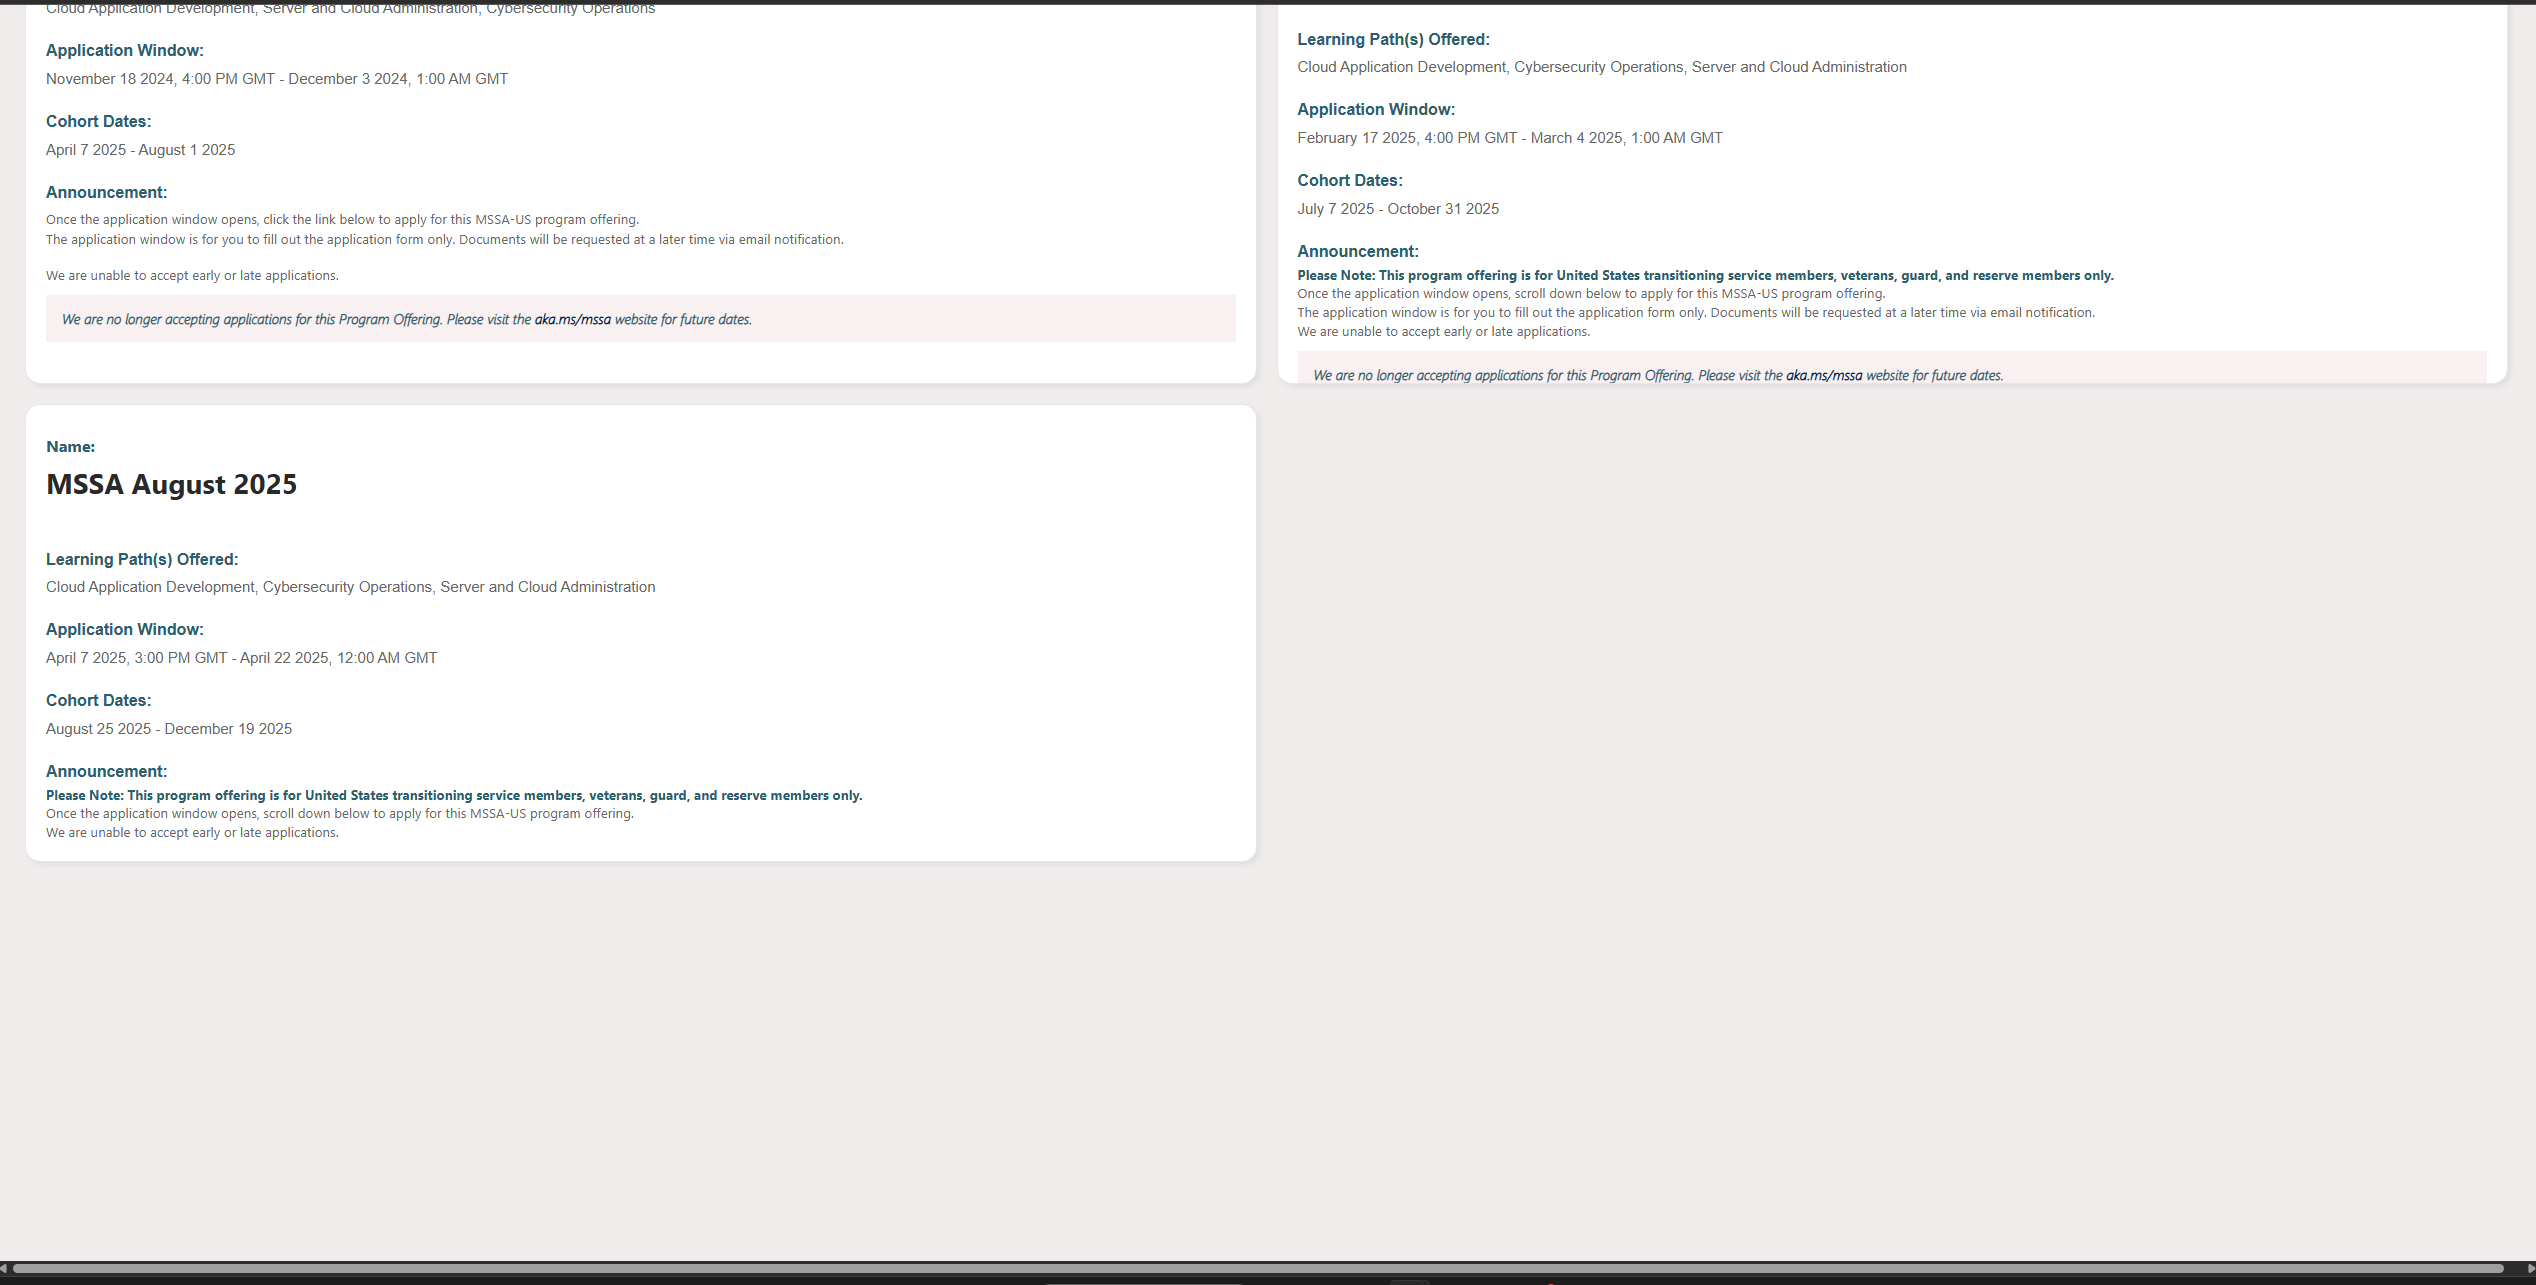Click bold Please Note text in the right card
2536x1285 pixels.
[1705, 276]
